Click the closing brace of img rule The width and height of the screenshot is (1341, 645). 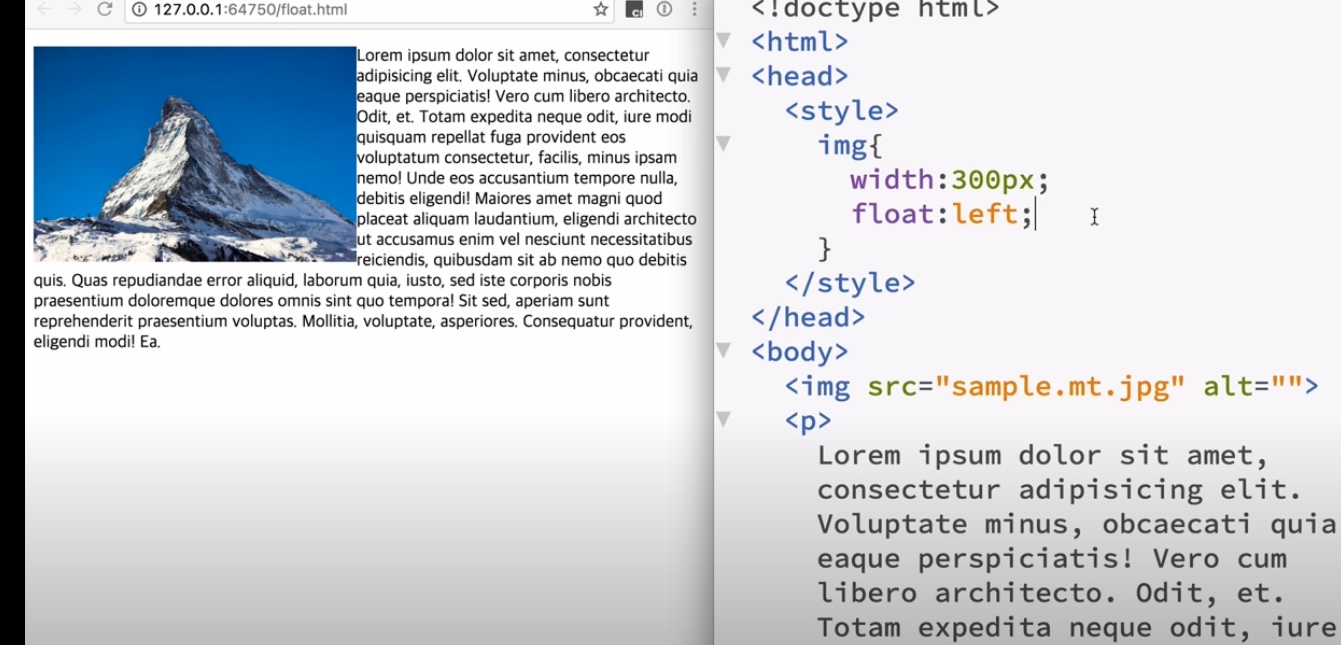[x=825, y=248]
